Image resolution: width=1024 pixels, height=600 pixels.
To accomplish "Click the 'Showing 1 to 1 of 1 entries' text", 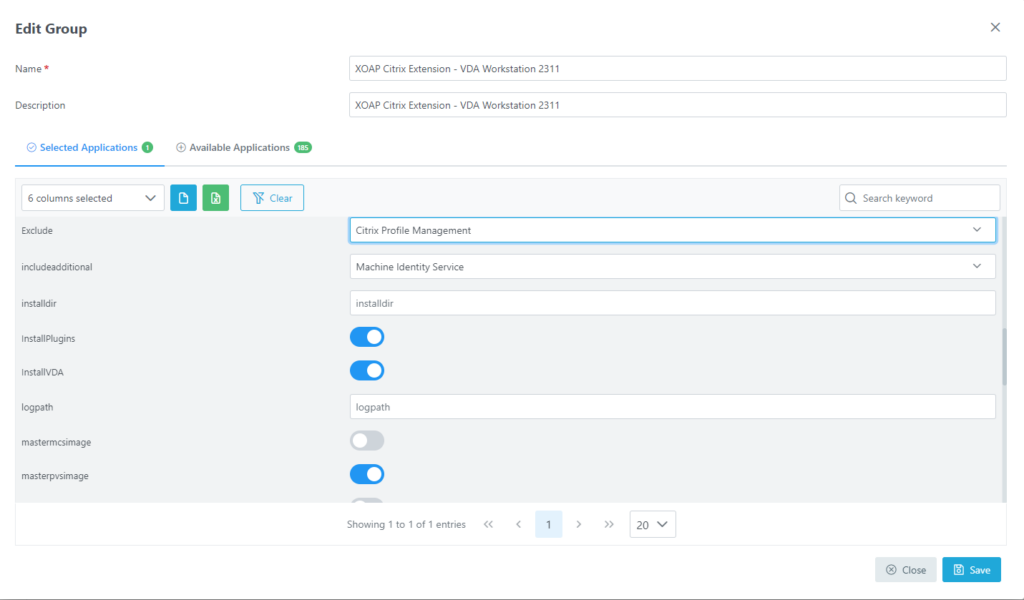I will point(406,524).
